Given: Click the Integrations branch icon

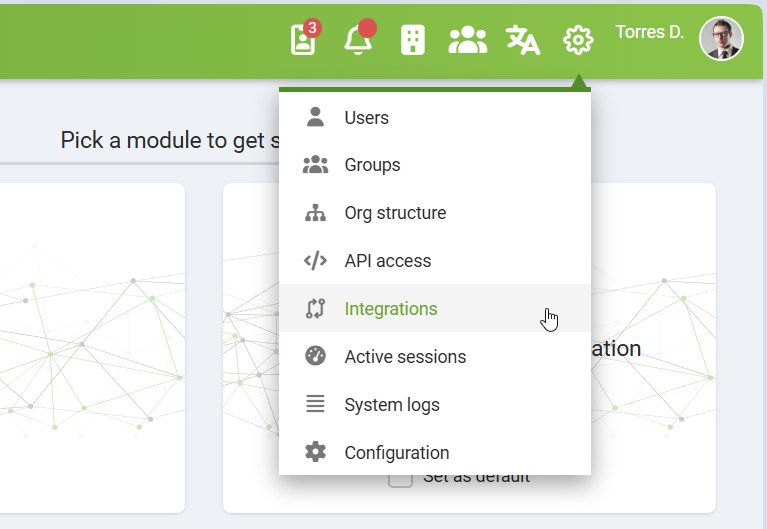Looking at the screenshot, I should tap(315, 309).
